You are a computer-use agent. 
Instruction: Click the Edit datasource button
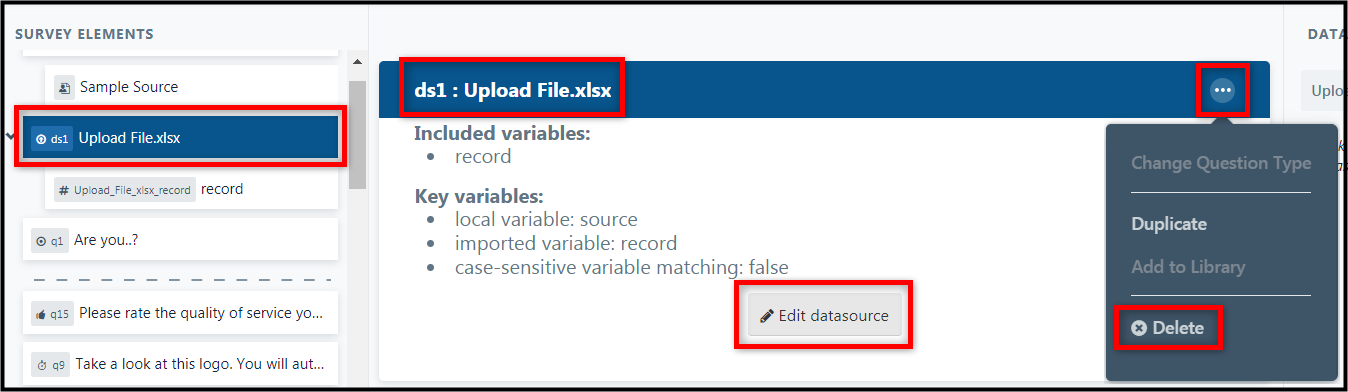click(x=824, y=316)
